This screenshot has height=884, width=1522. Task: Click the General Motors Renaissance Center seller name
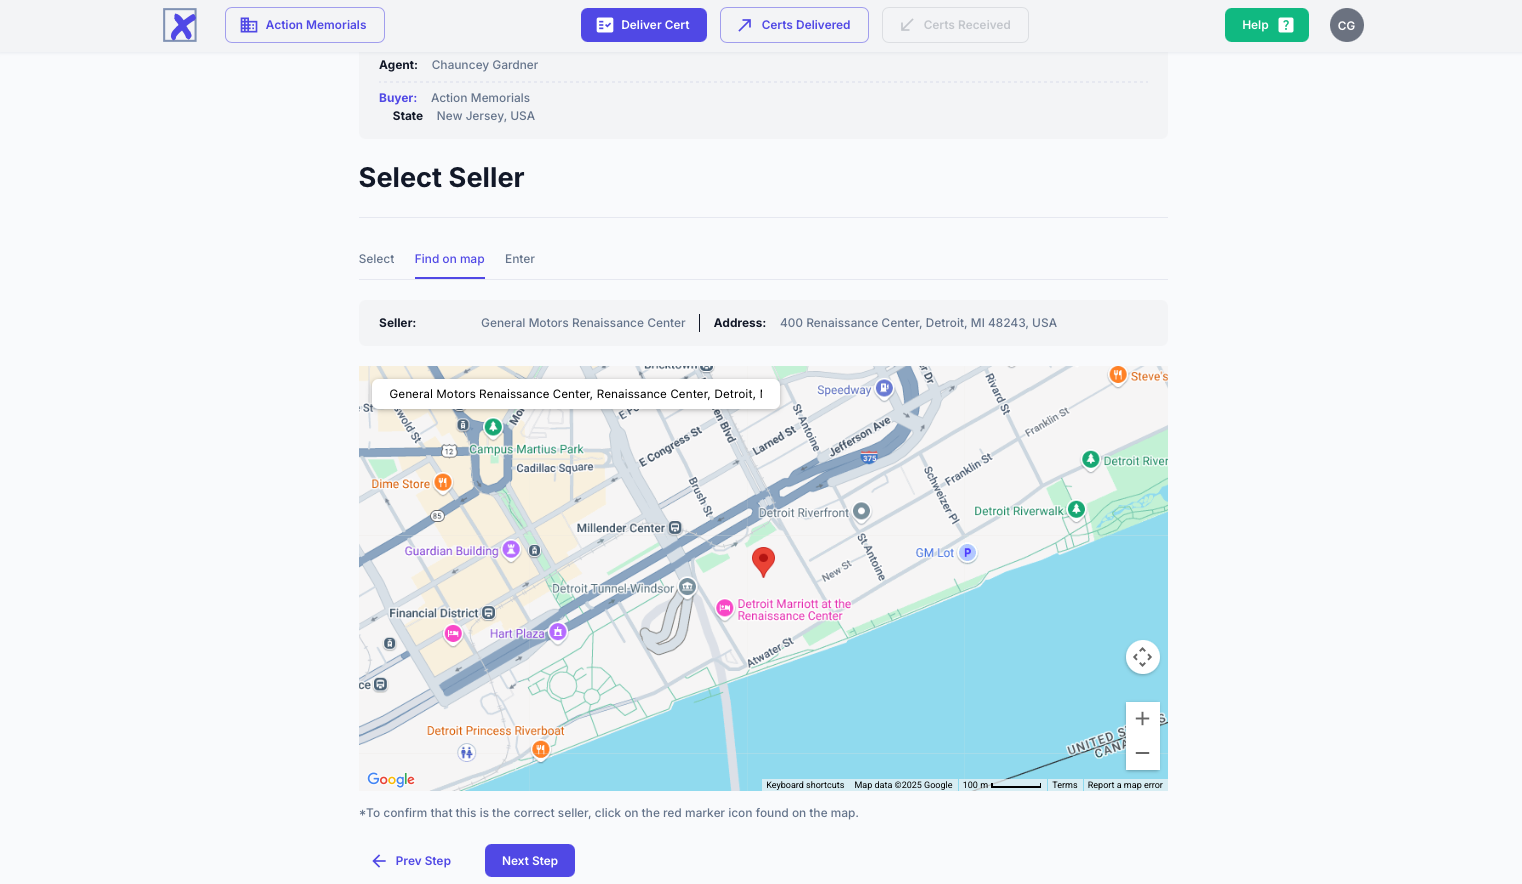(x=583, y=323)
